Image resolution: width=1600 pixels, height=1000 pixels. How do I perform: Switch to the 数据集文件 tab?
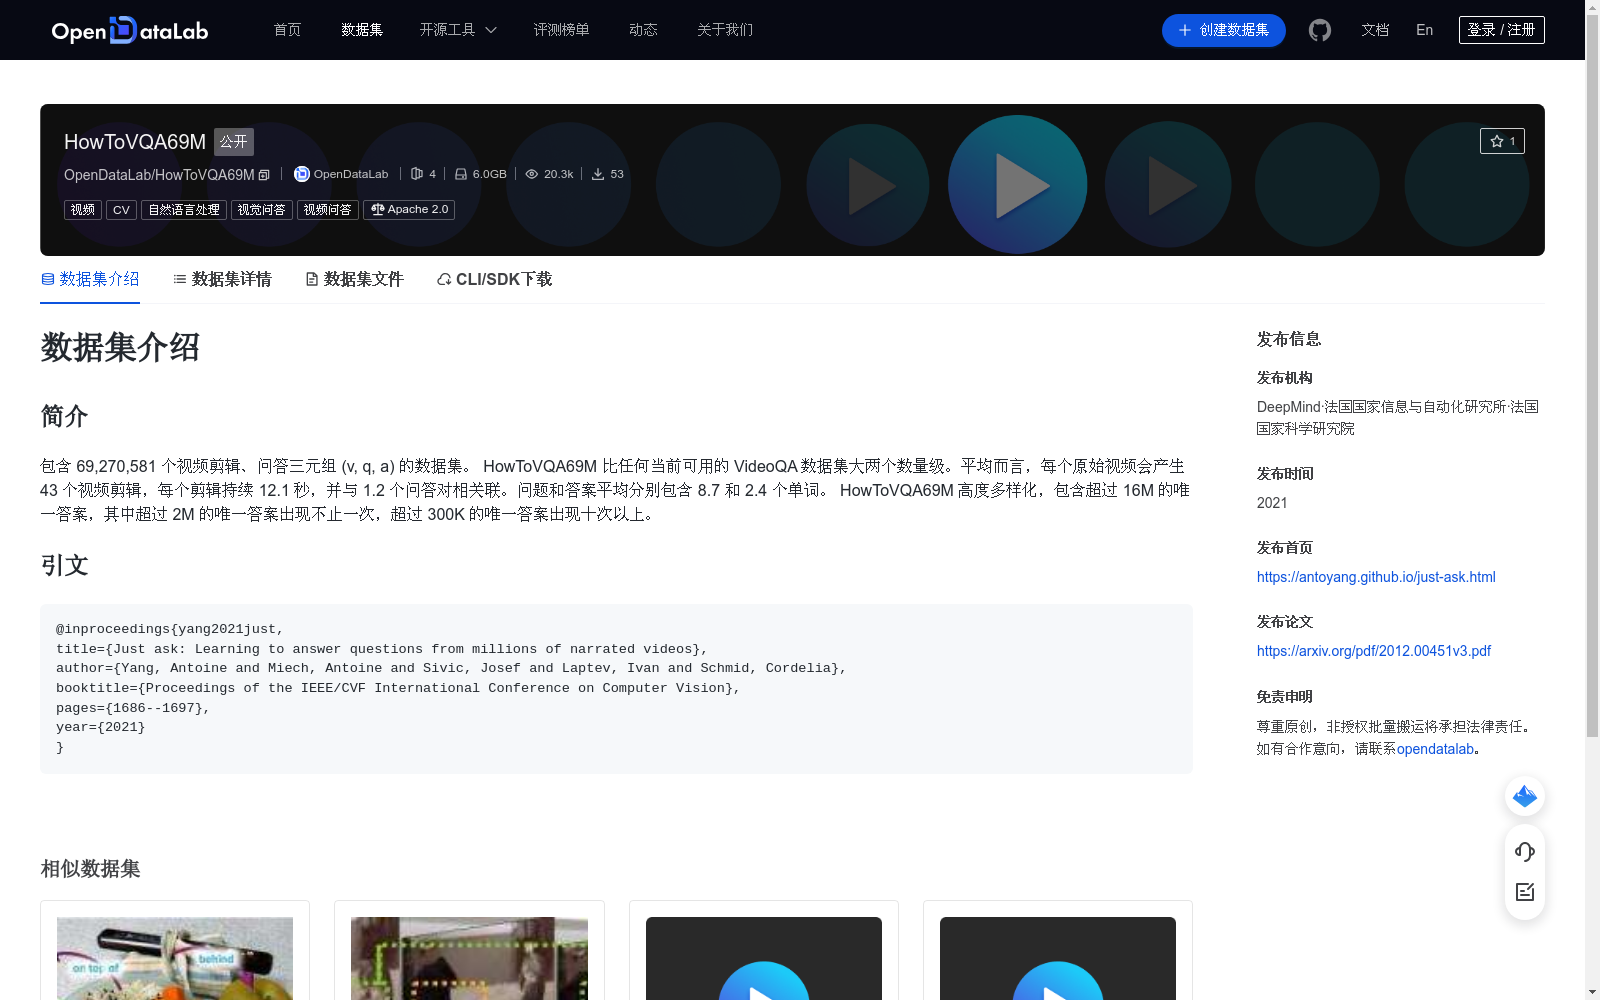pyautogui.click(x=354, y=279)
